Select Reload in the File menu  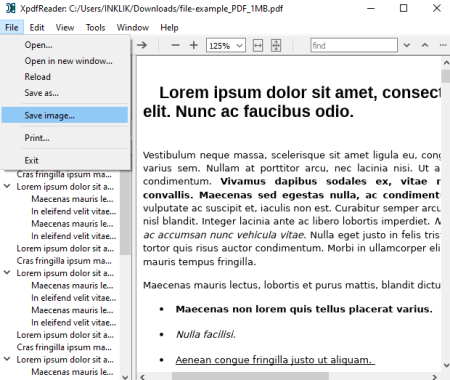65,77
